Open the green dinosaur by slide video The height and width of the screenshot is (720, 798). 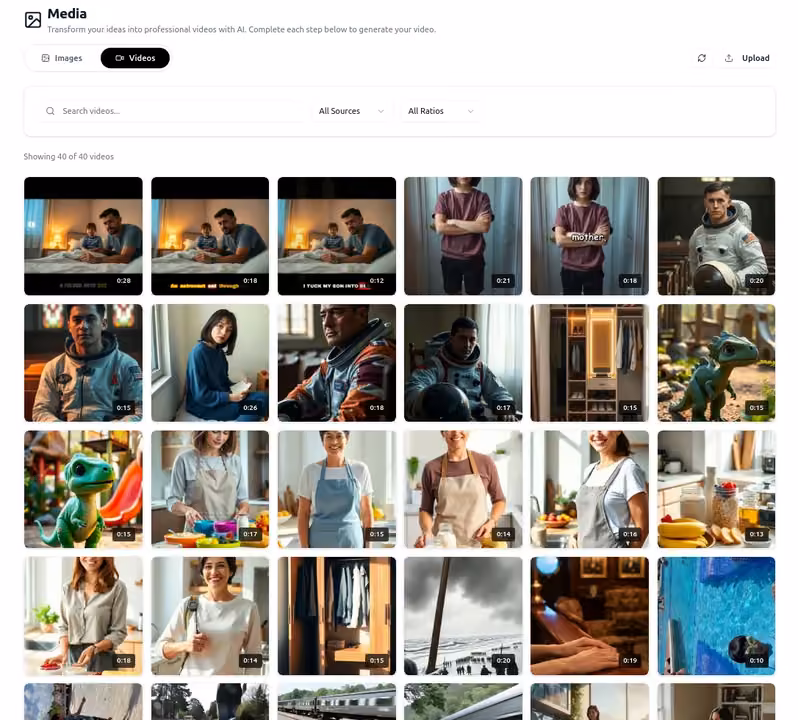[83, 489]
